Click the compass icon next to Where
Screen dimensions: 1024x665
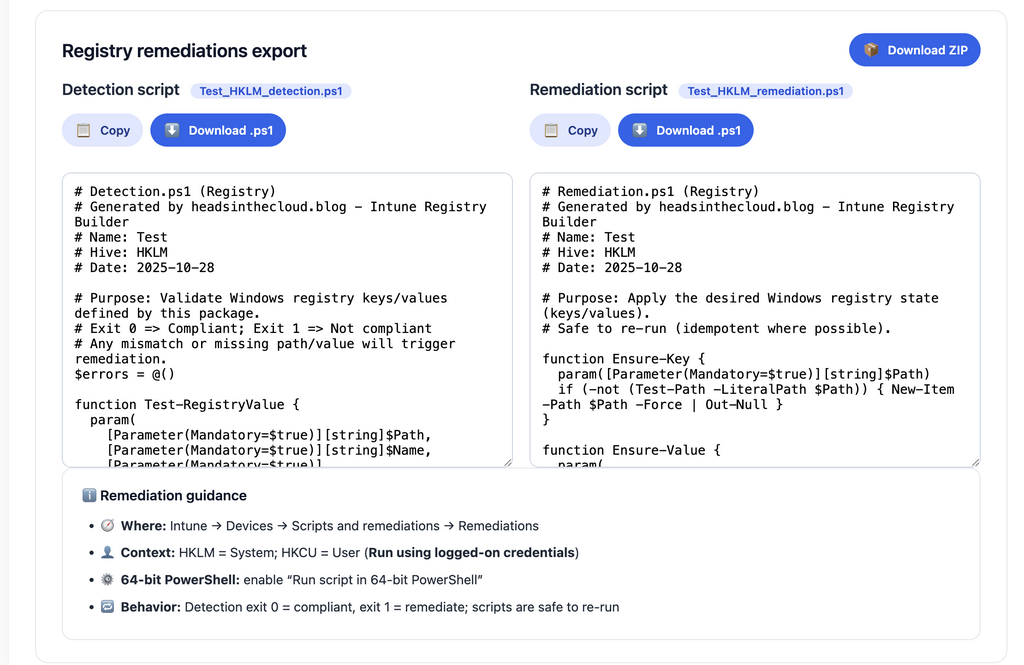pyautogui.click(x=108, y=526)
